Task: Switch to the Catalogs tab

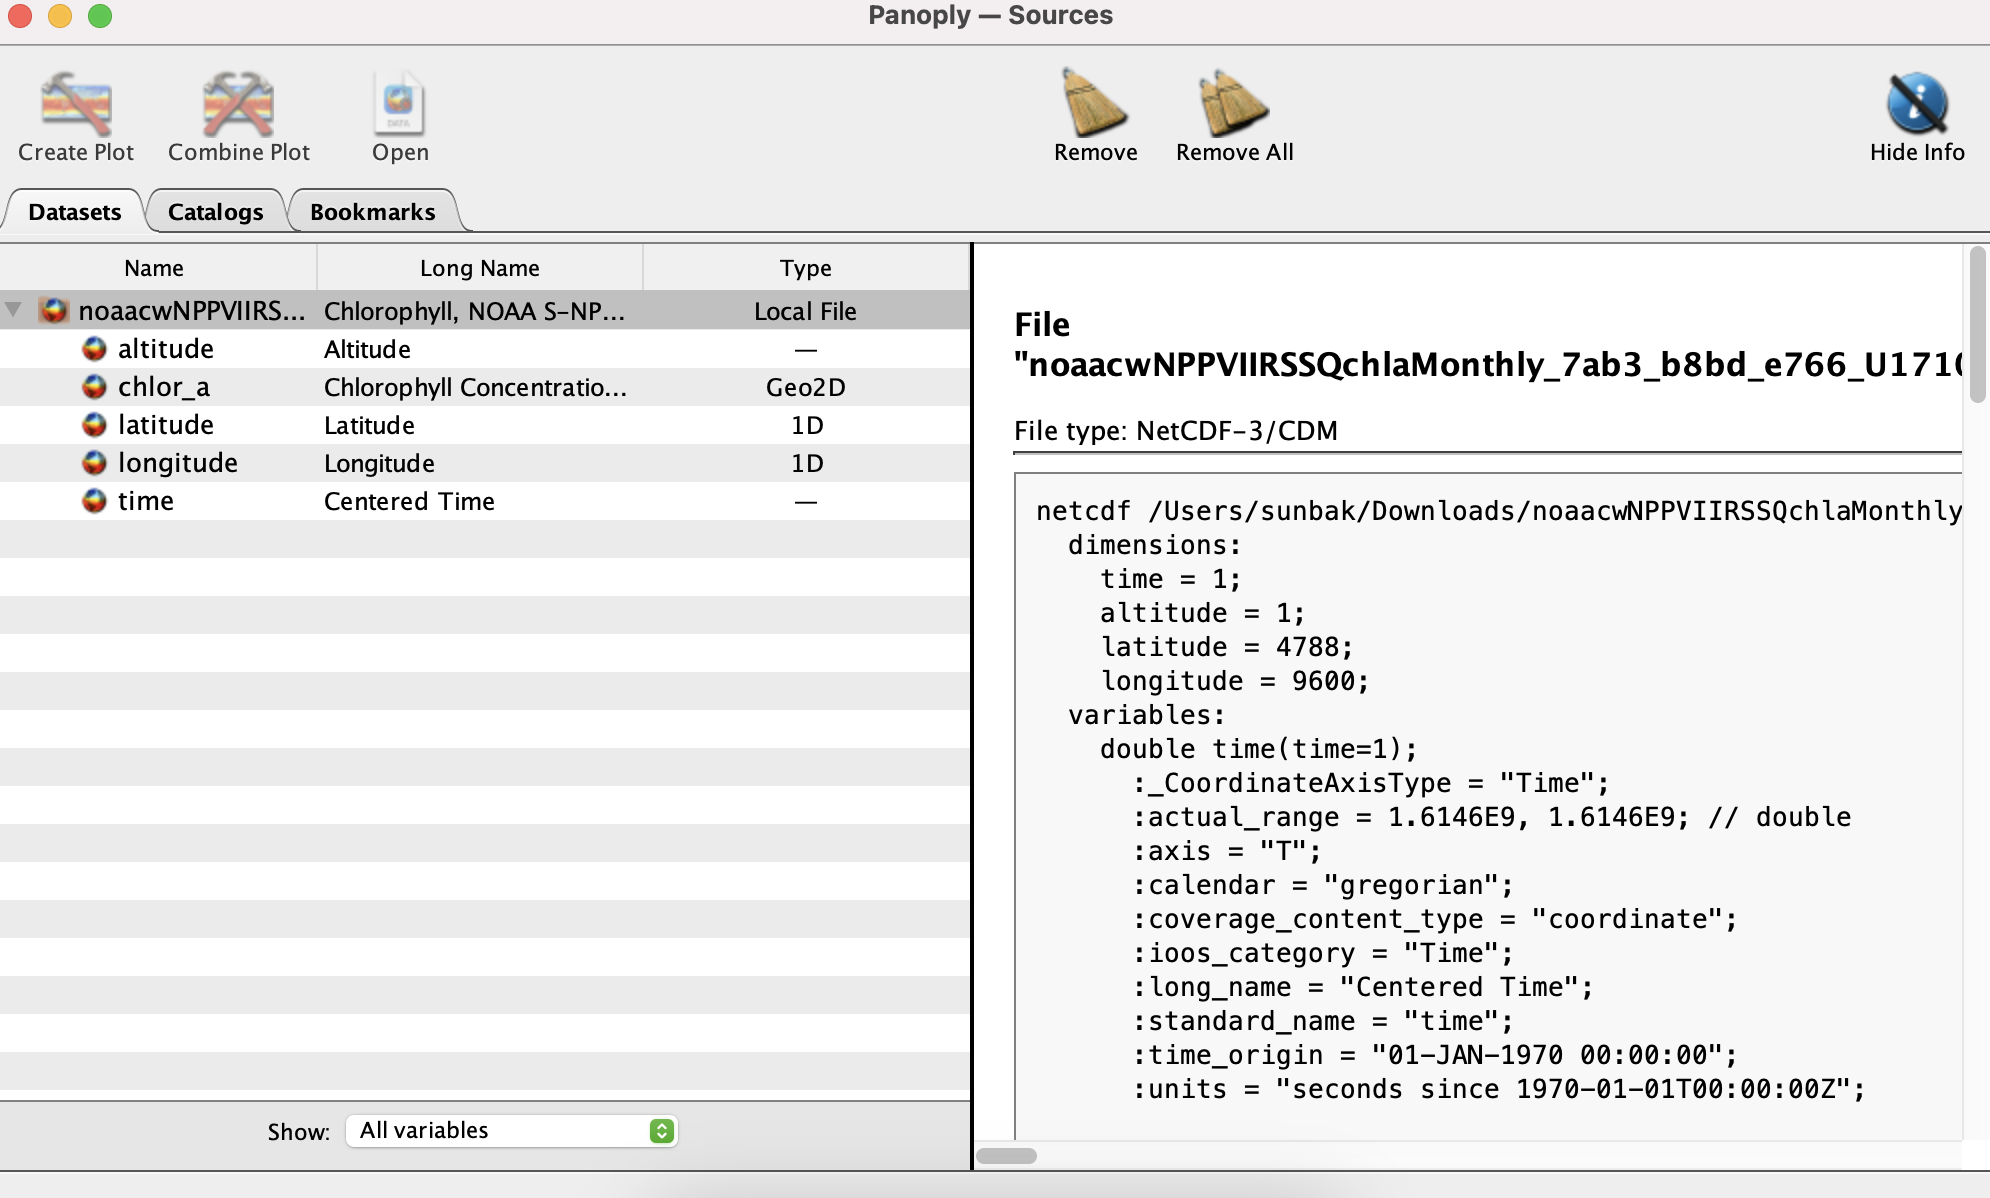Action: 215,212
